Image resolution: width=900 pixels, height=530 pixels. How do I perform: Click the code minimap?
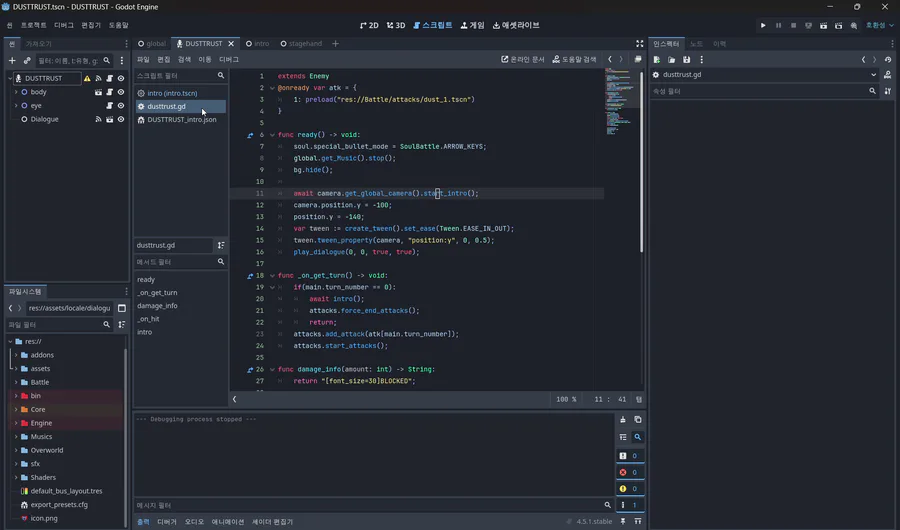[620, 102]
